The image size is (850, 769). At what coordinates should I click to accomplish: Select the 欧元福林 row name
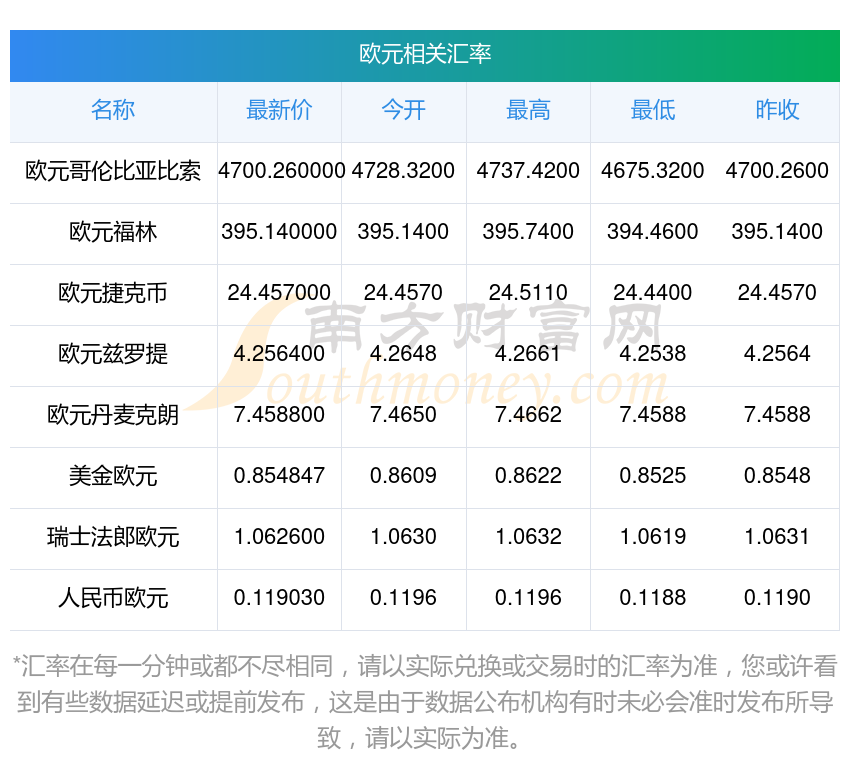point(113,232)
